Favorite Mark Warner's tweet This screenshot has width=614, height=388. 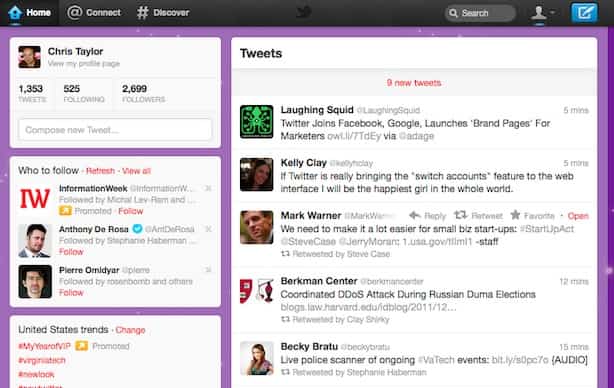[x=533, y=216]
